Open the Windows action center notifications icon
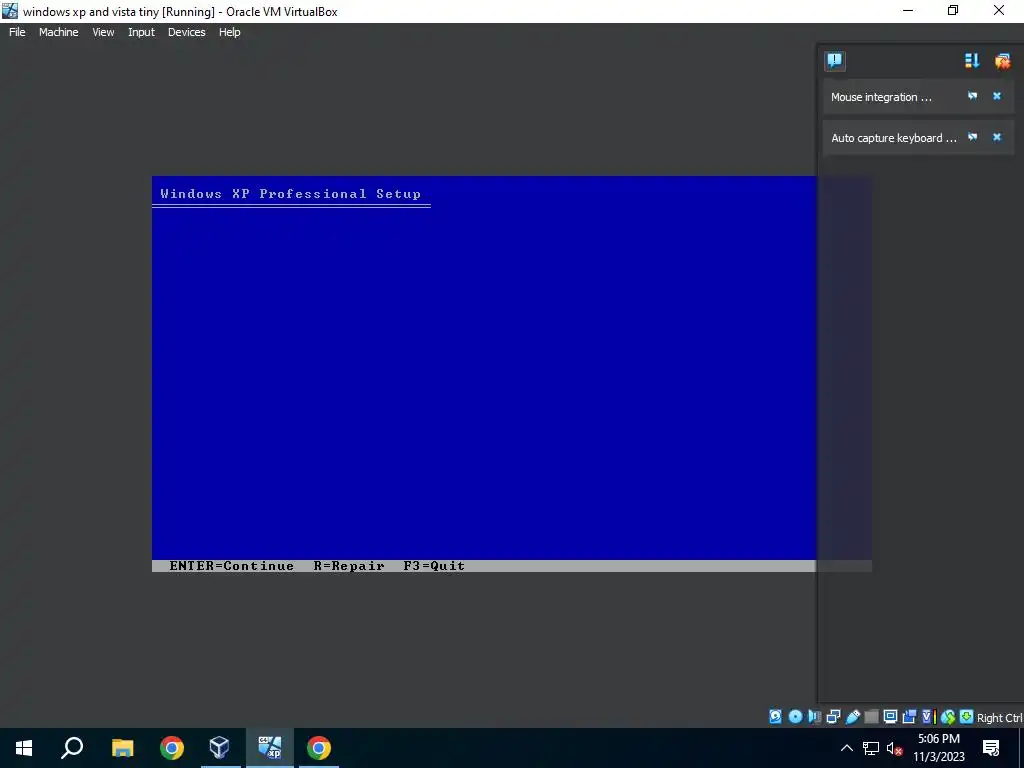Image resolution: width=1024 pixels, height=768 pixels. point(991,748)
